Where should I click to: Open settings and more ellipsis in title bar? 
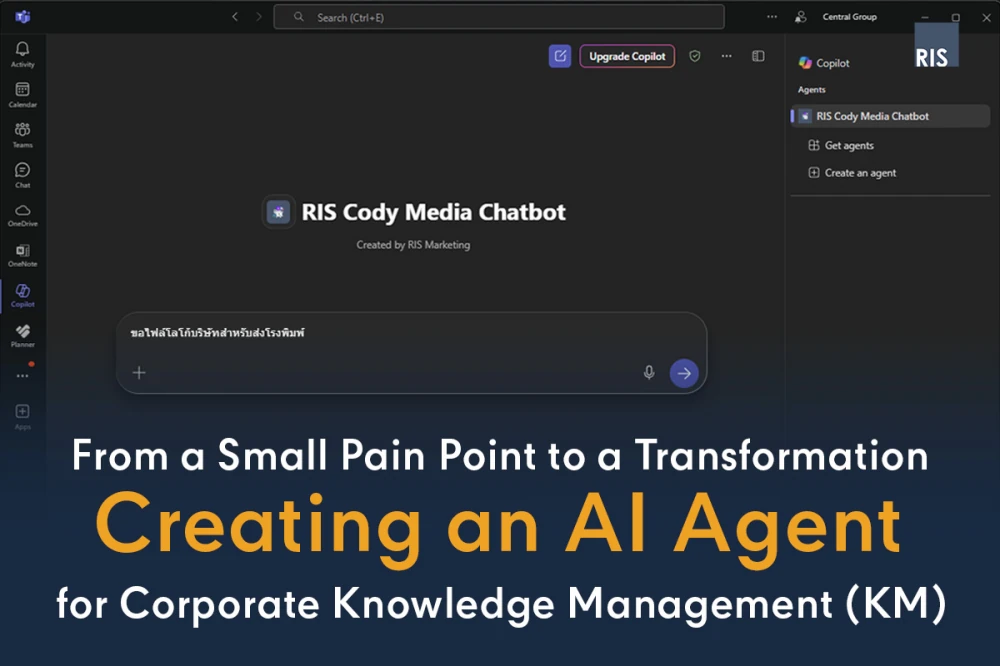[x=772, y=17]
